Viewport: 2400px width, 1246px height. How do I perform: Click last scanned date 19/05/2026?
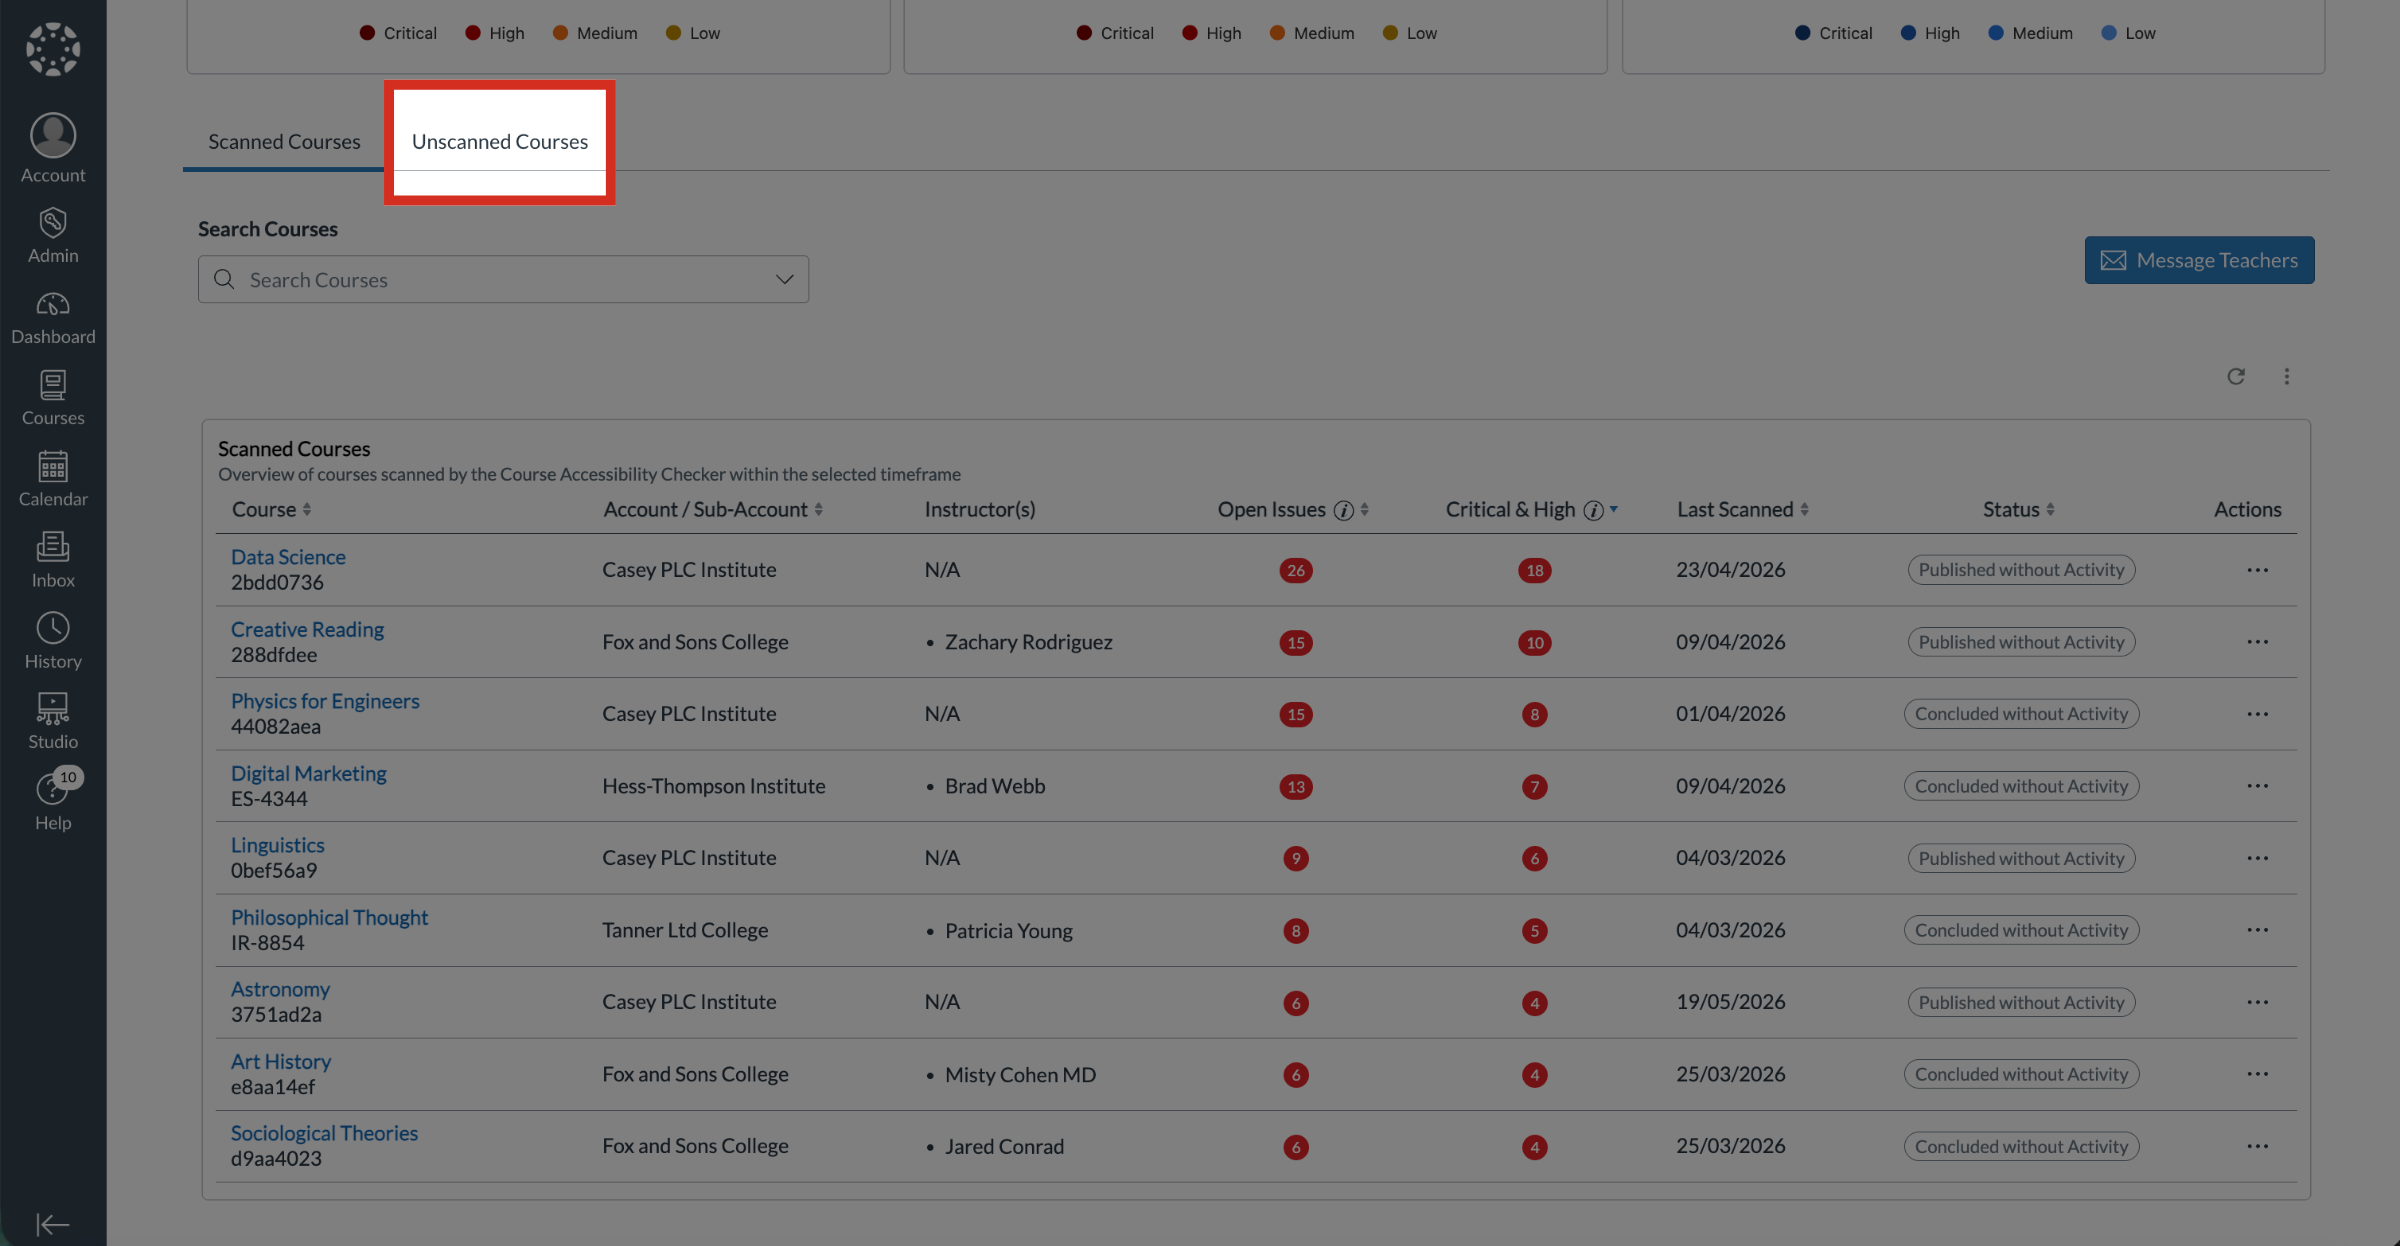click(x=1731, y=1002)
